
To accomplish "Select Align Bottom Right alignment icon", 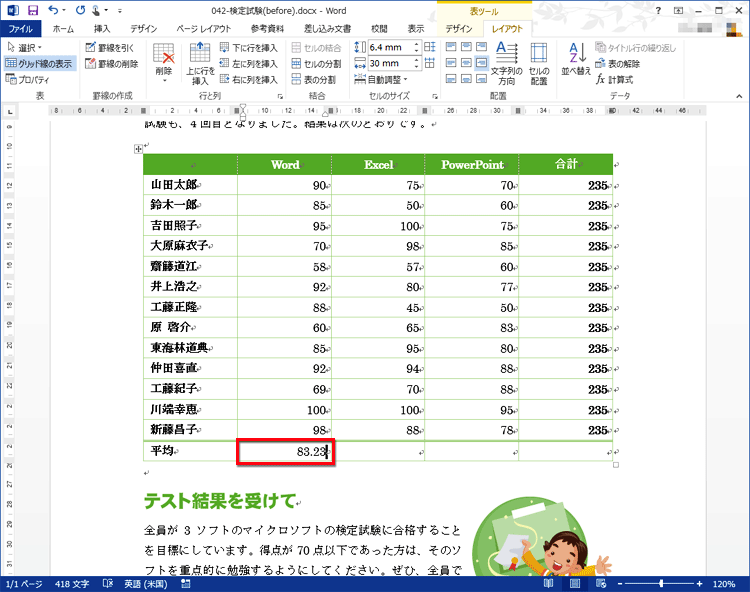I will pos(482,78).
